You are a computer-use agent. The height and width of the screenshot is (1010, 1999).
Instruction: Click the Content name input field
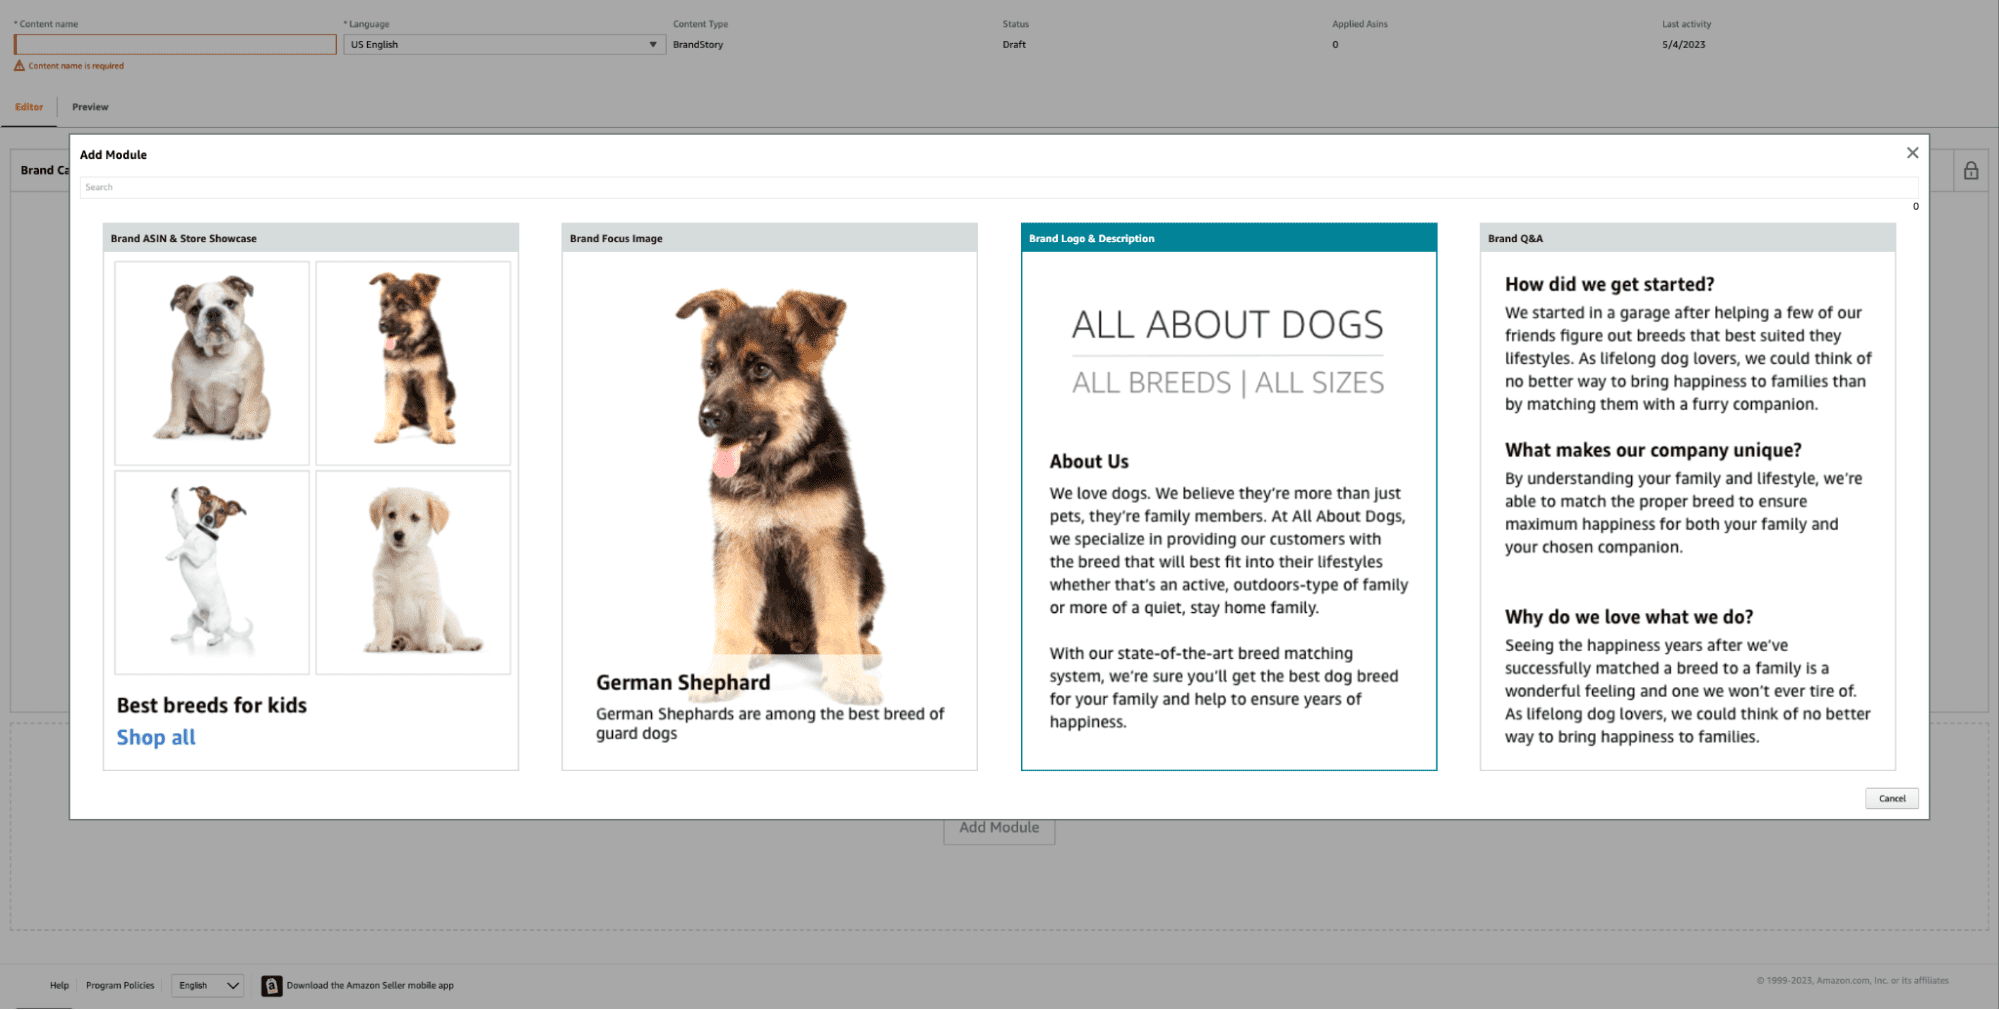[x=175, y=44]
